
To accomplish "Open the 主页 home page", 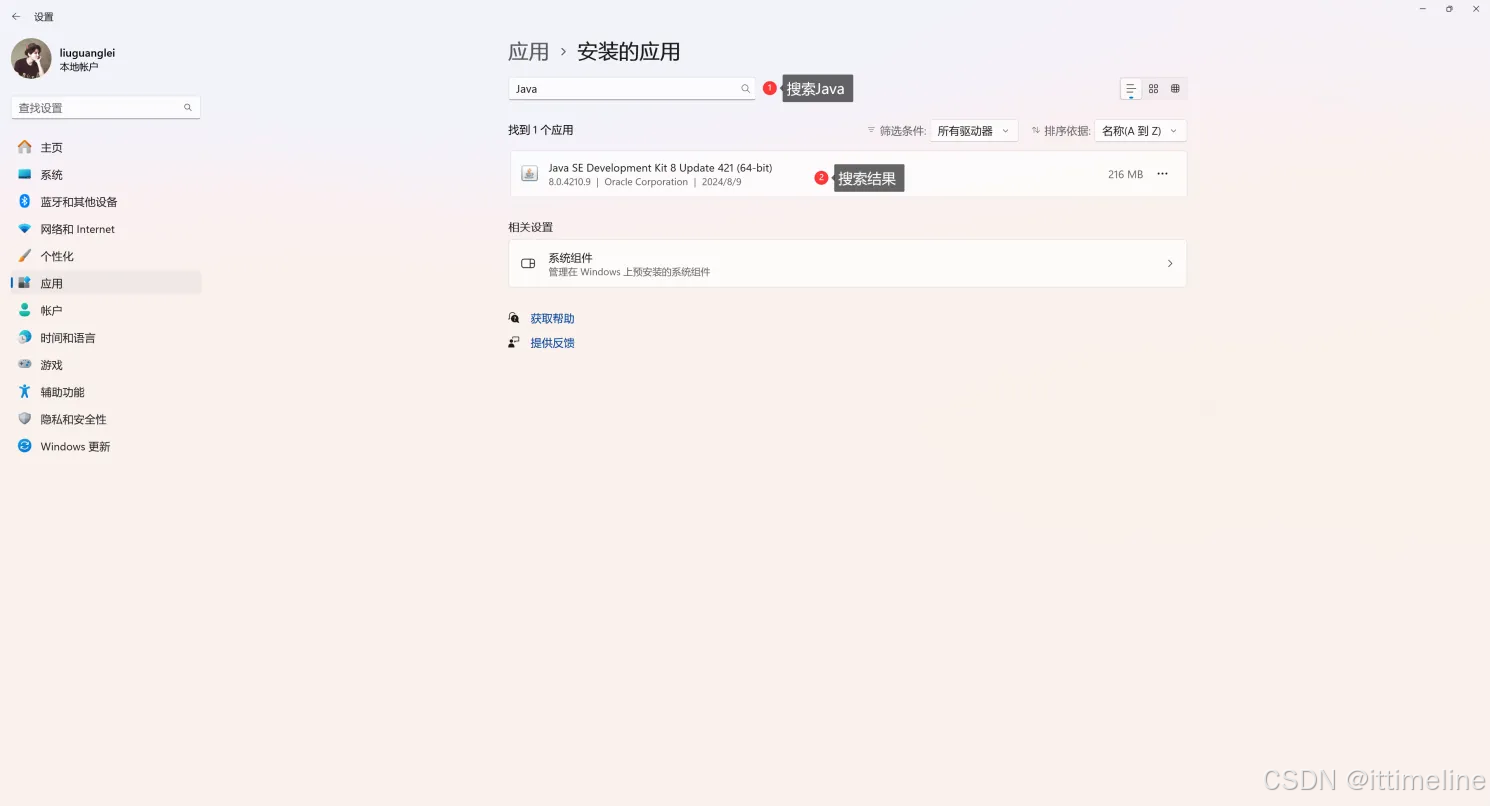I will click(x=106, y=147).
